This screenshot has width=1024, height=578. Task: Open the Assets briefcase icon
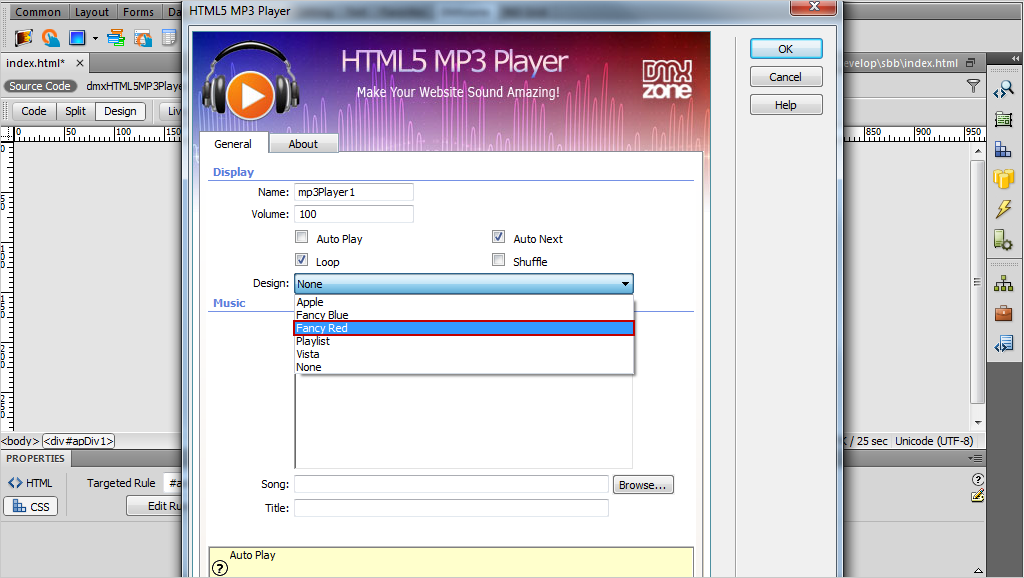1003,313
